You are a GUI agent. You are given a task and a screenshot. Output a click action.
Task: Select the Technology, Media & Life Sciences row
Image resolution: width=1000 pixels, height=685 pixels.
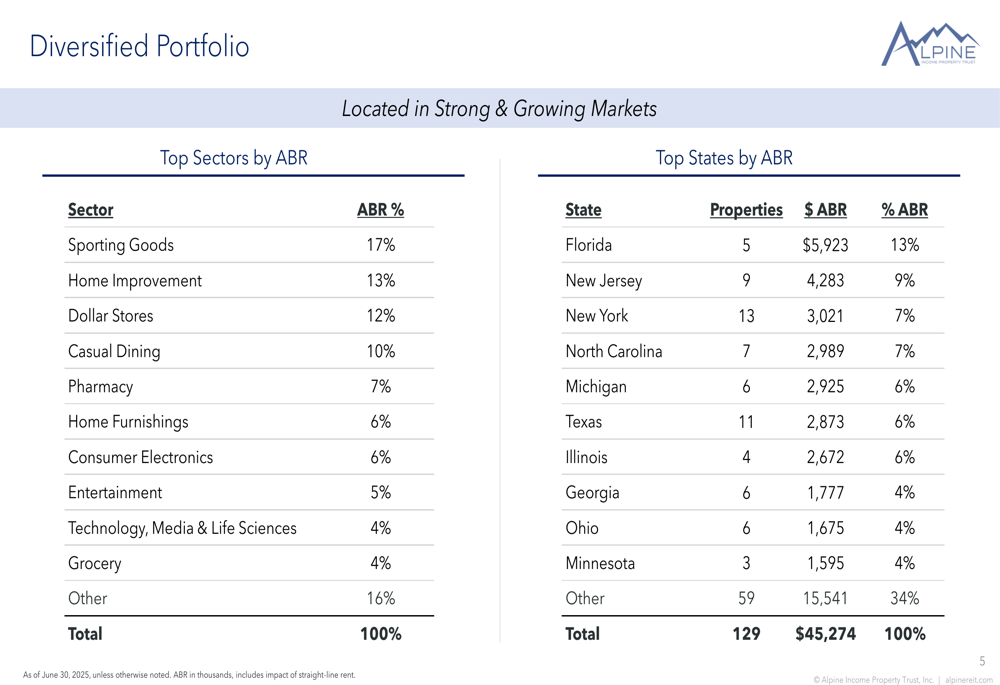pyautogui.click(x=249, y=528)
